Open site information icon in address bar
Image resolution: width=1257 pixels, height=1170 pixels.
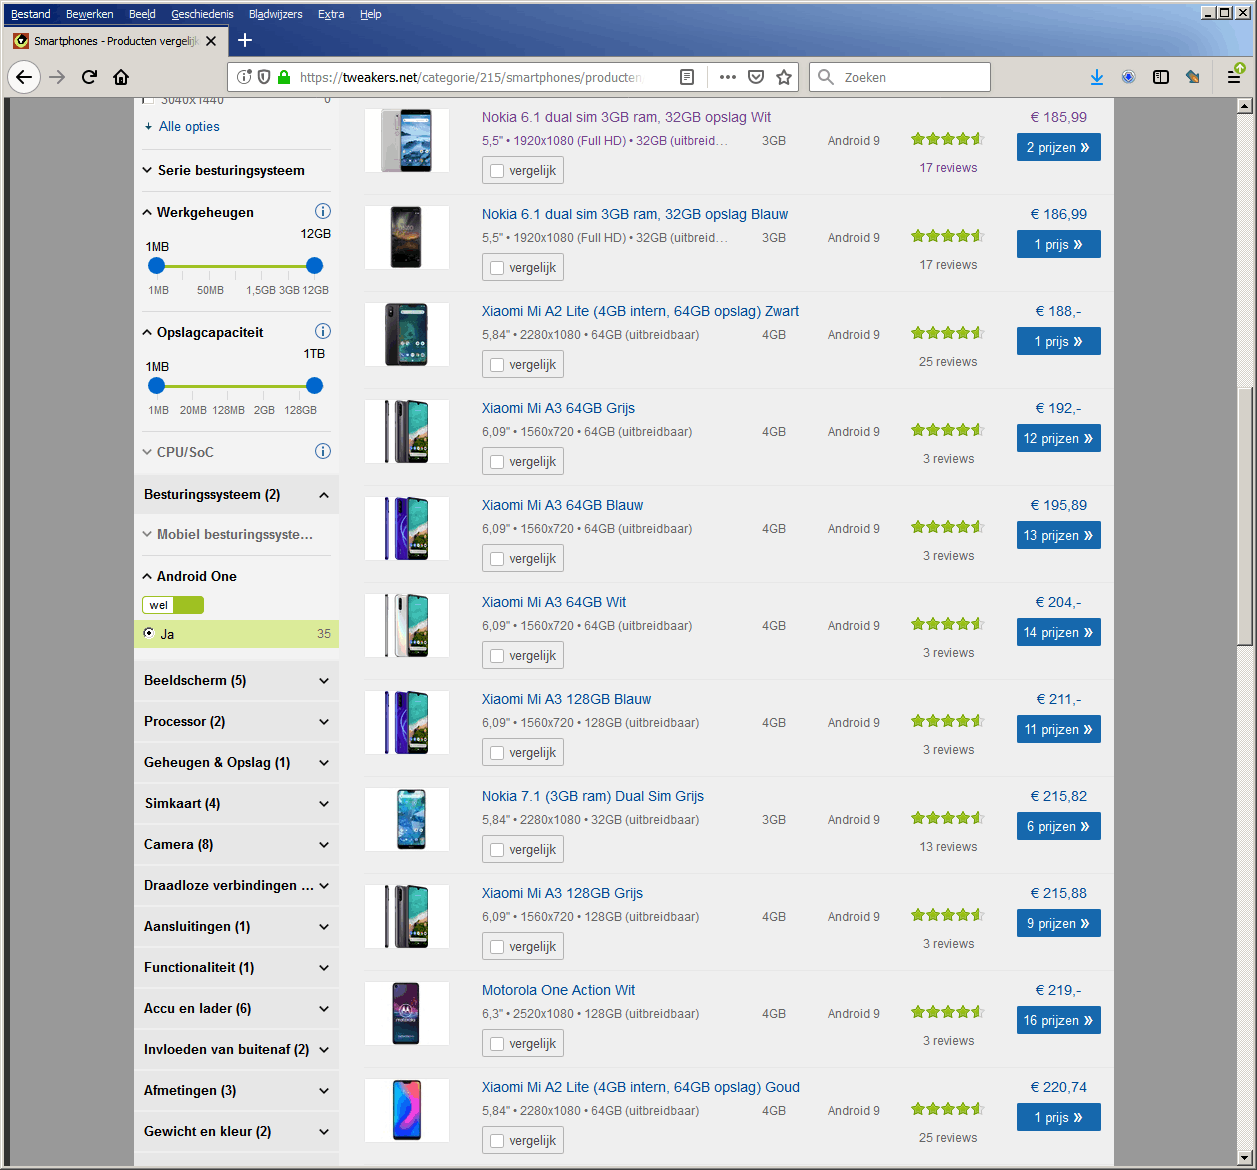(x=245, y=77)
